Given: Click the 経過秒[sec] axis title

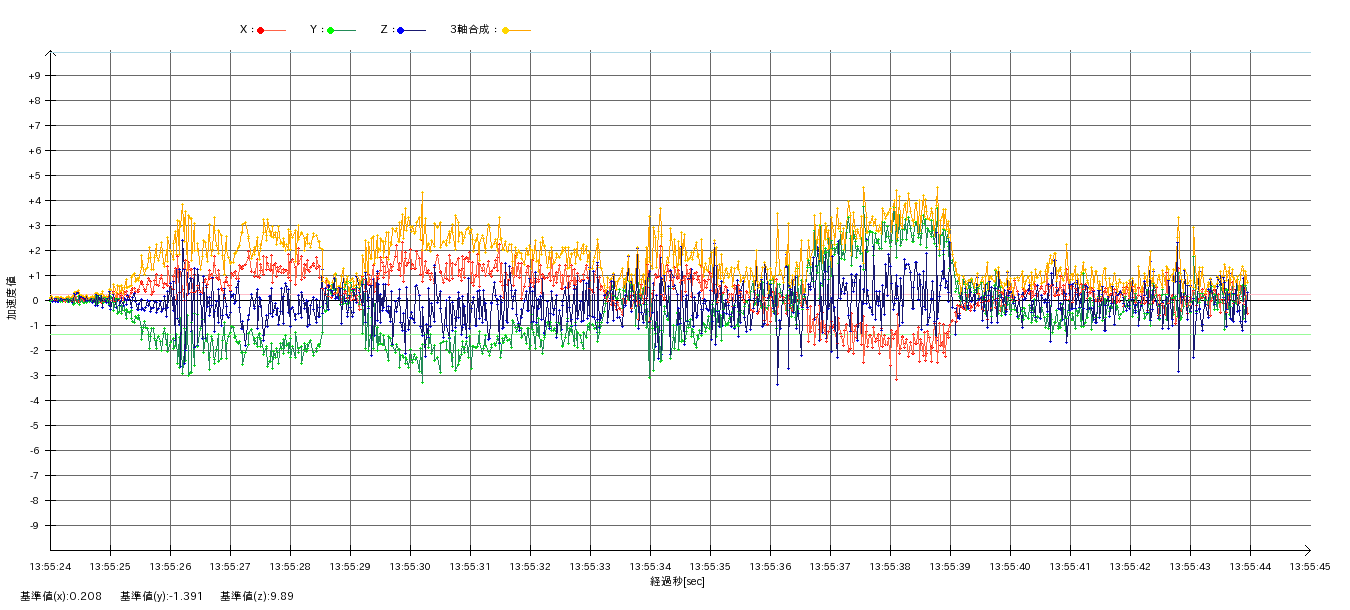Looking at the screenshot, I should click(x=677, y=581).
